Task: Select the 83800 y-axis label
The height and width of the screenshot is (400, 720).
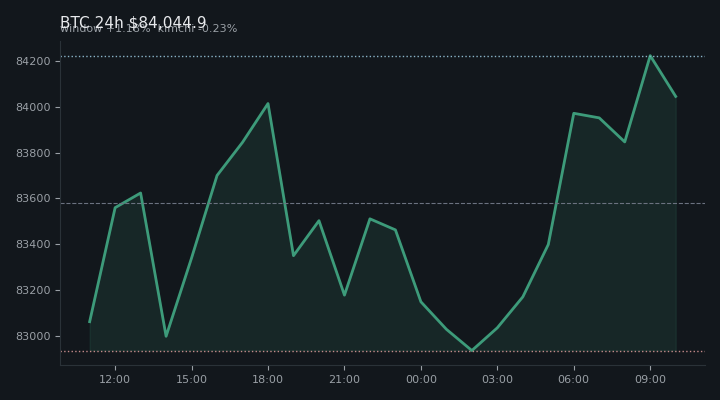Action: pos(33,153)
